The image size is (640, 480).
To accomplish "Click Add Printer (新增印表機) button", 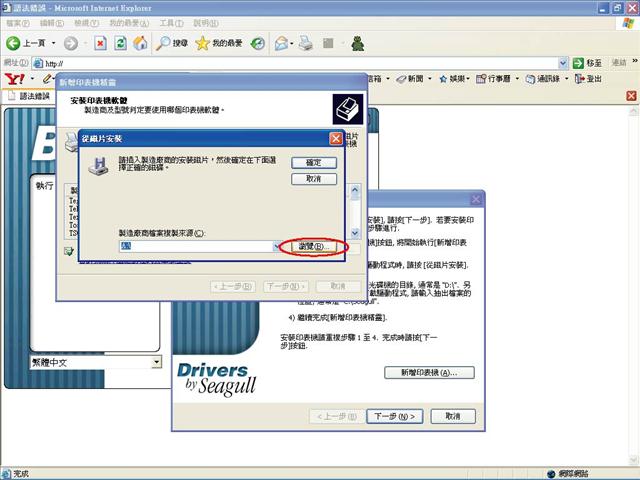I will click(x=429, y=372).
